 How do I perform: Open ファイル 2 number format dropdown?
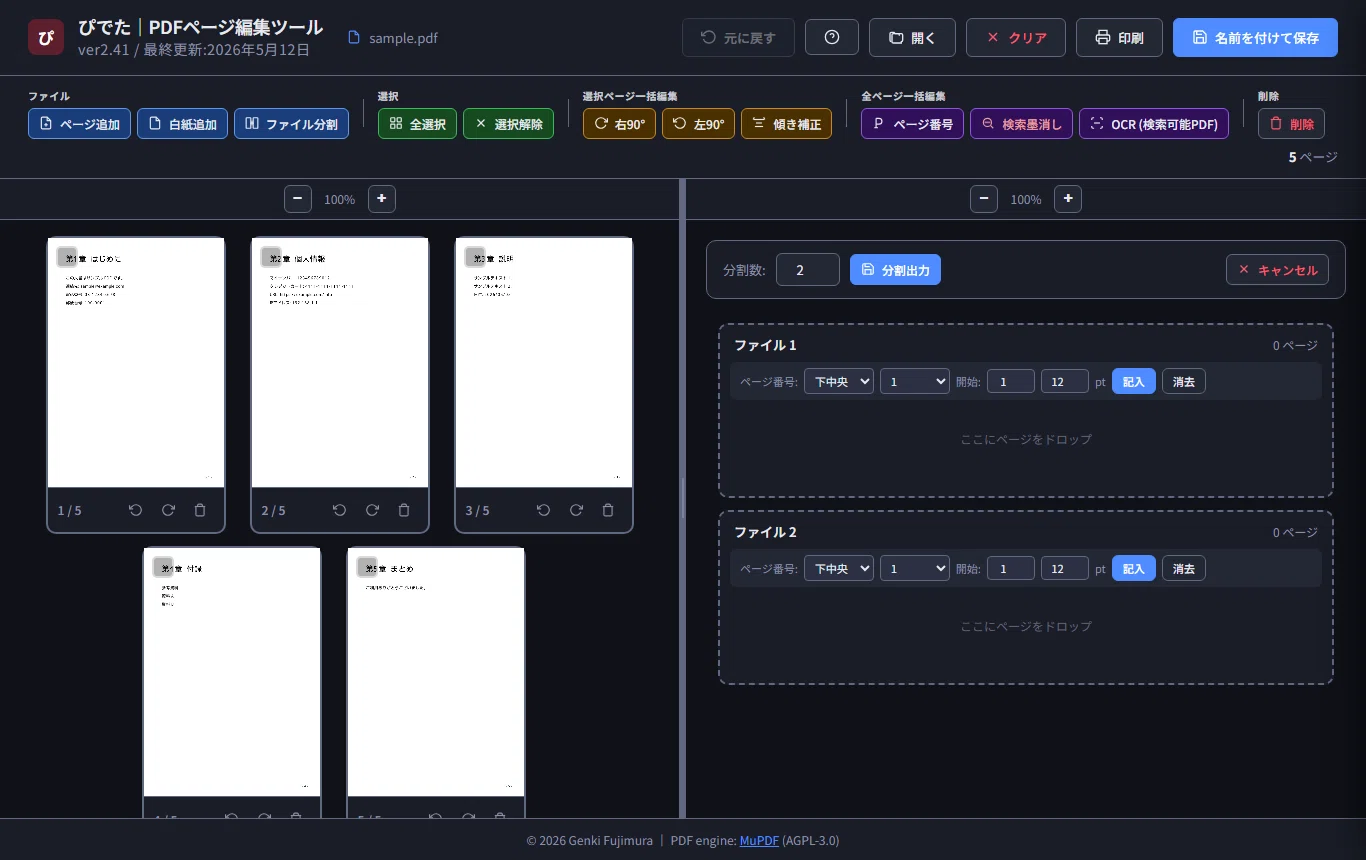[x=915, y=568]
